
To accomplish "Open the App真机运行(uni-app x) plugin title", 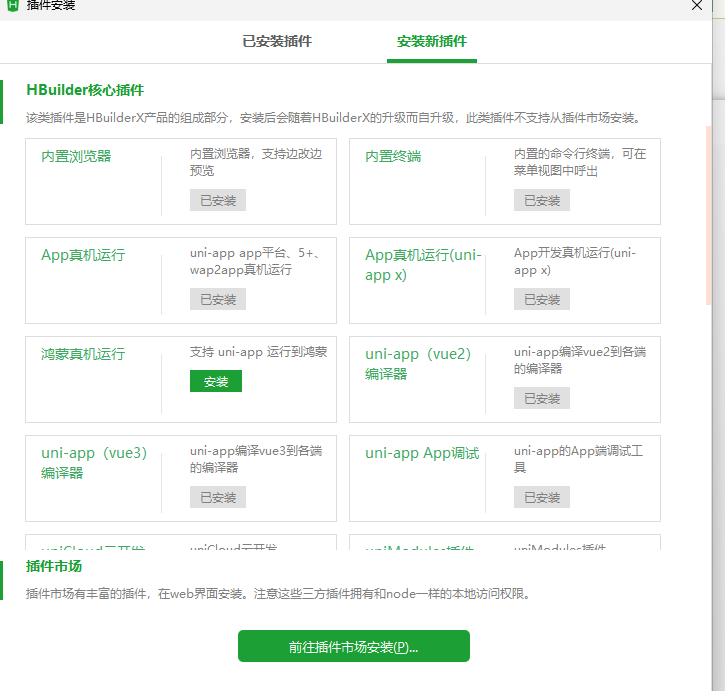I will click(x=423, y=265).
